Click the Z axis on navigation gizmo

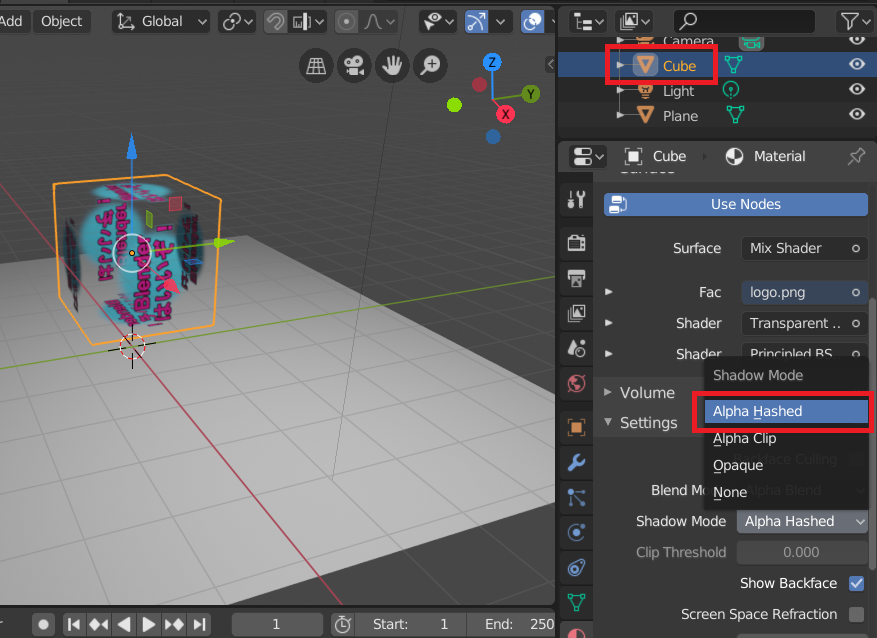pos(492,62)
